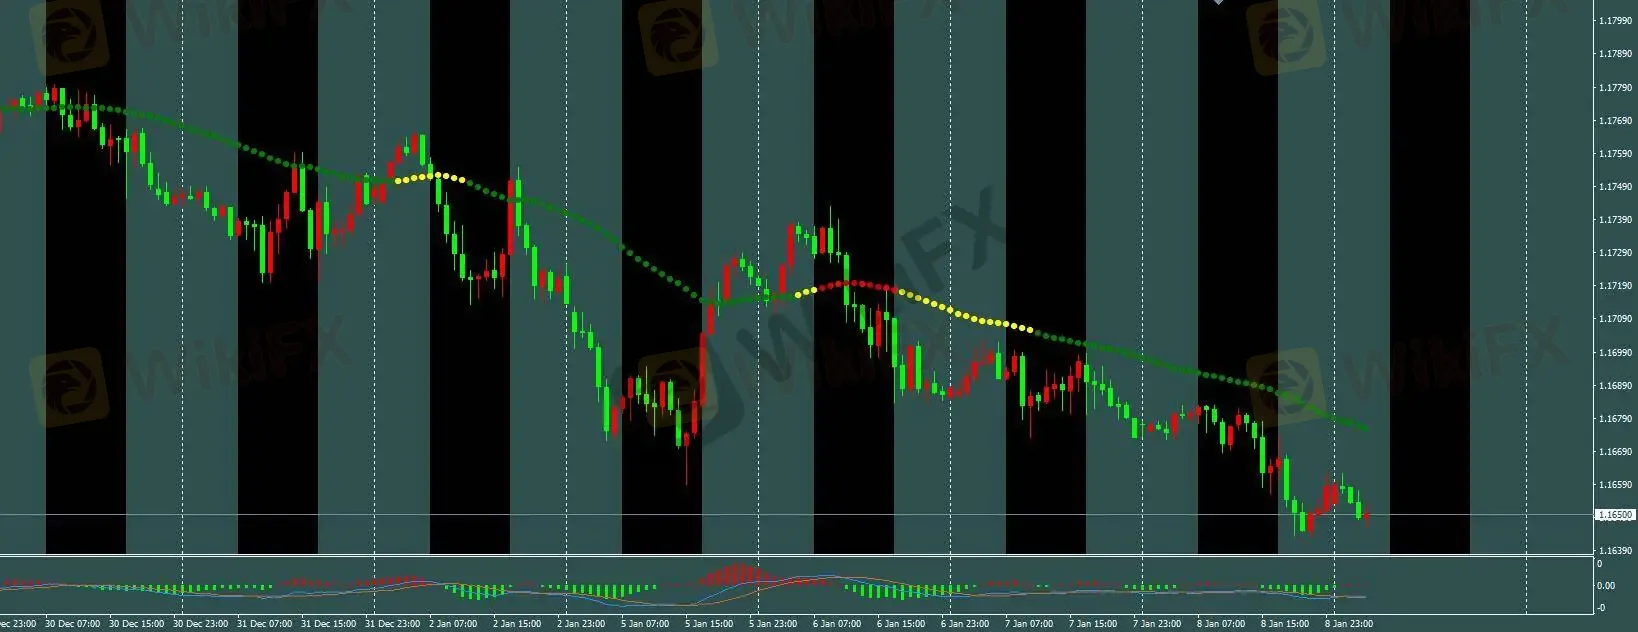This screenshot has width=1638, height=632.
Task: Click the end of the green moving average line
Action: point(1365,429)
